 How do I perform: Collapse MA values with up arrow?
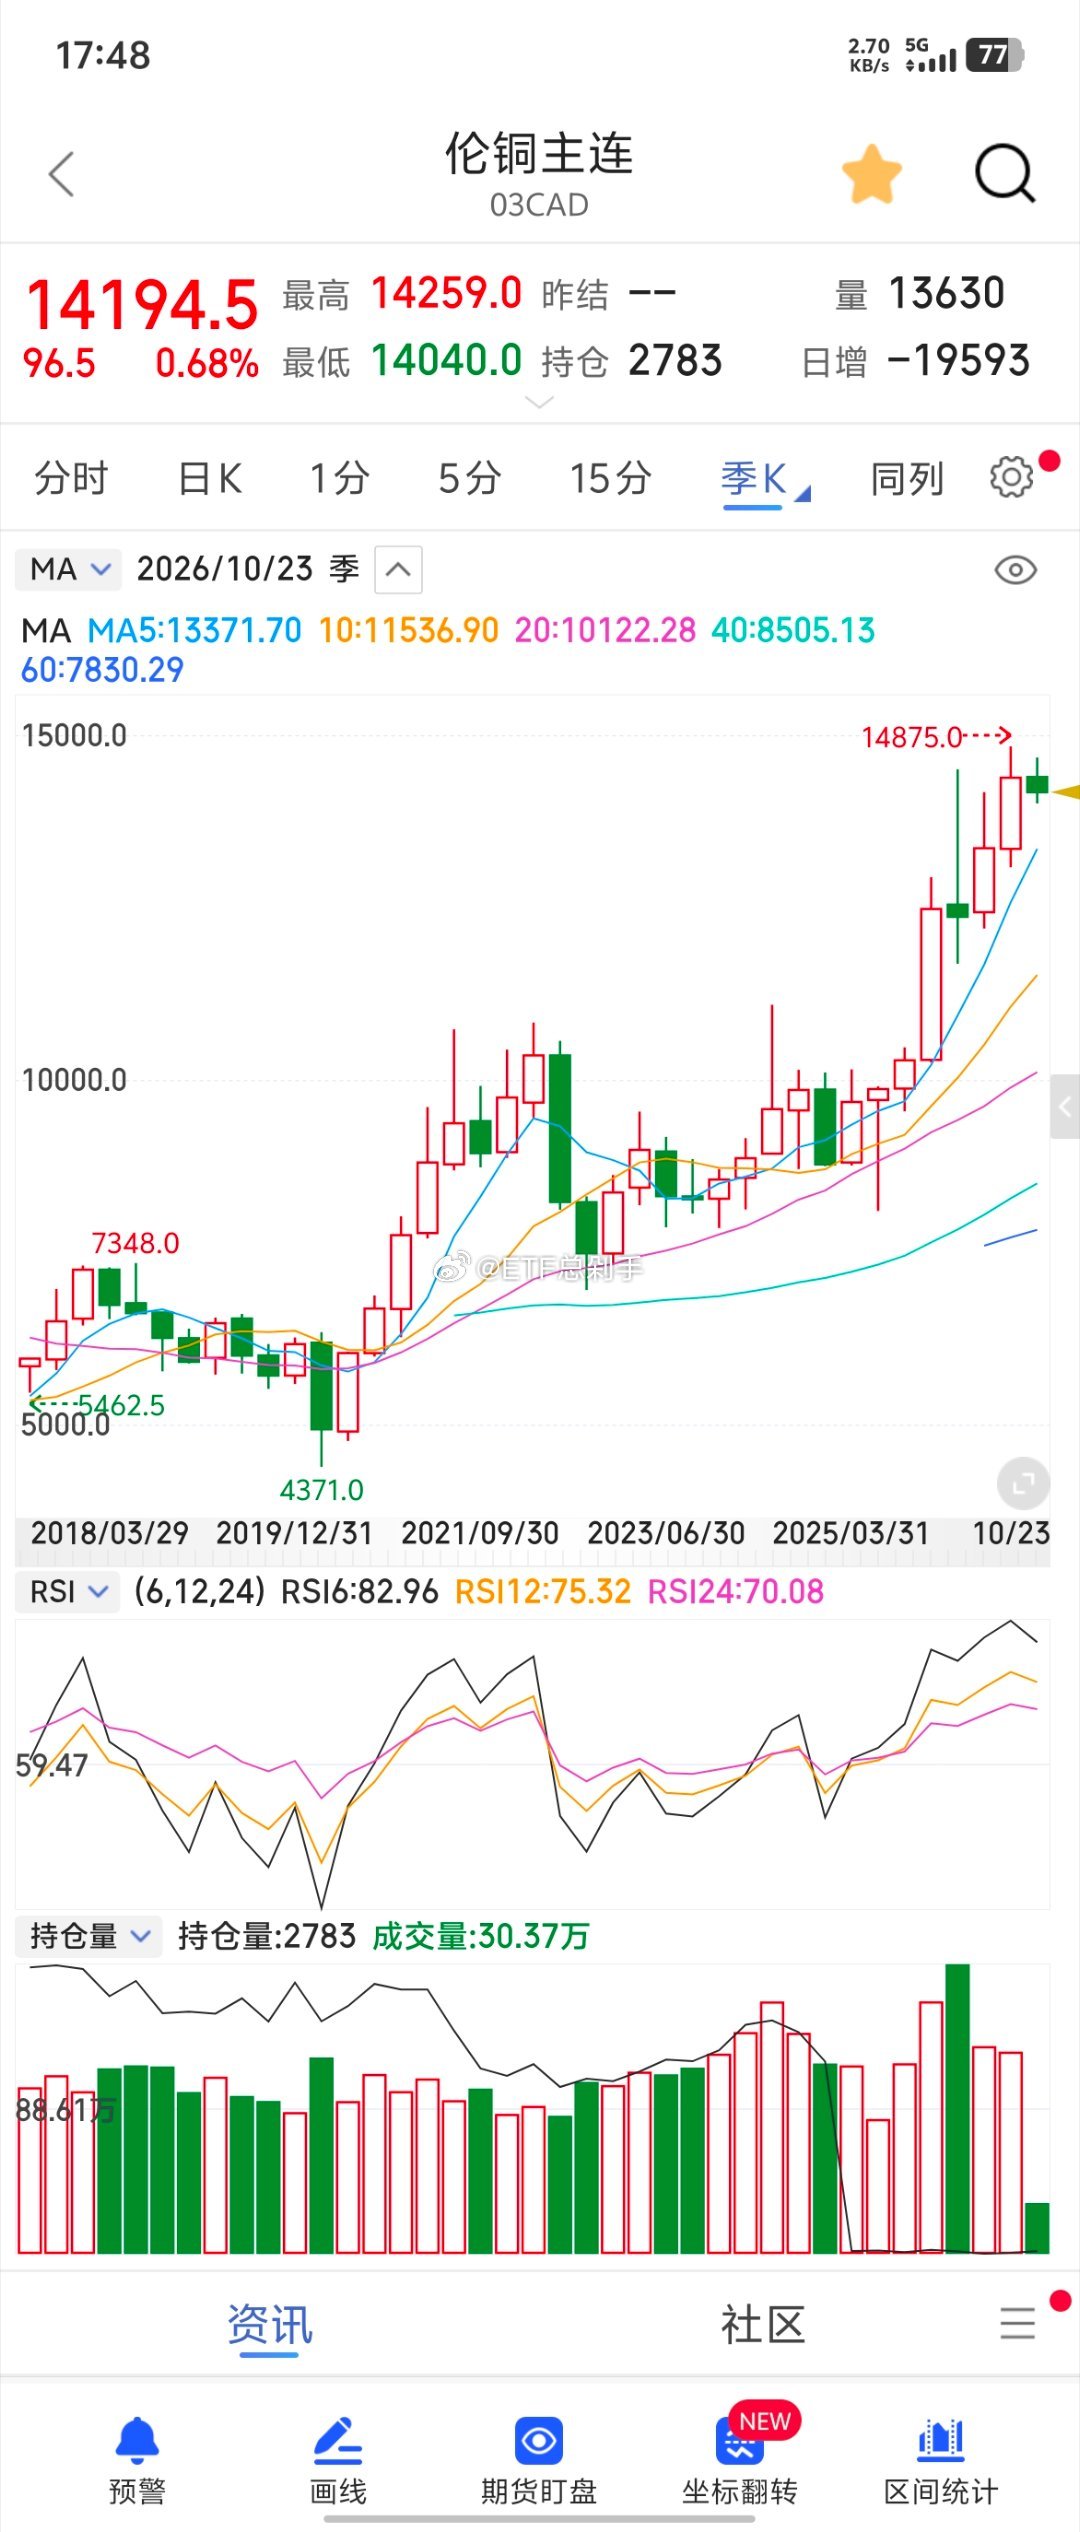[398, 570]
